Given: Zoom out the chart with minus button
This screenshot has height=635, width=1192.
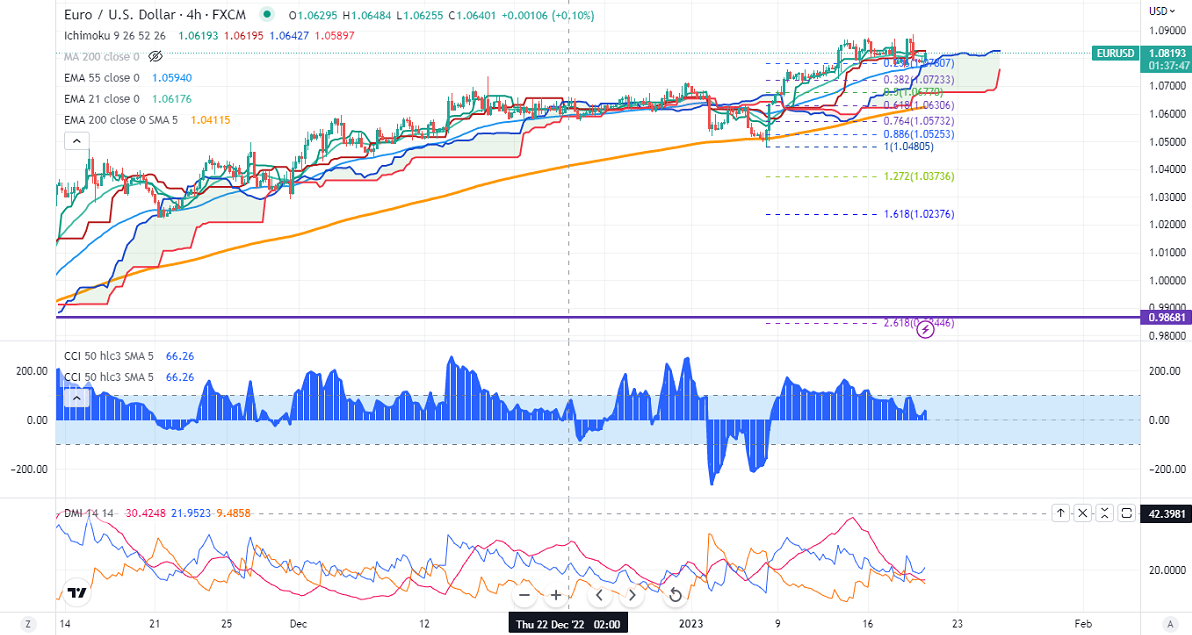Looking at the screenshot, I should [524, 595].
